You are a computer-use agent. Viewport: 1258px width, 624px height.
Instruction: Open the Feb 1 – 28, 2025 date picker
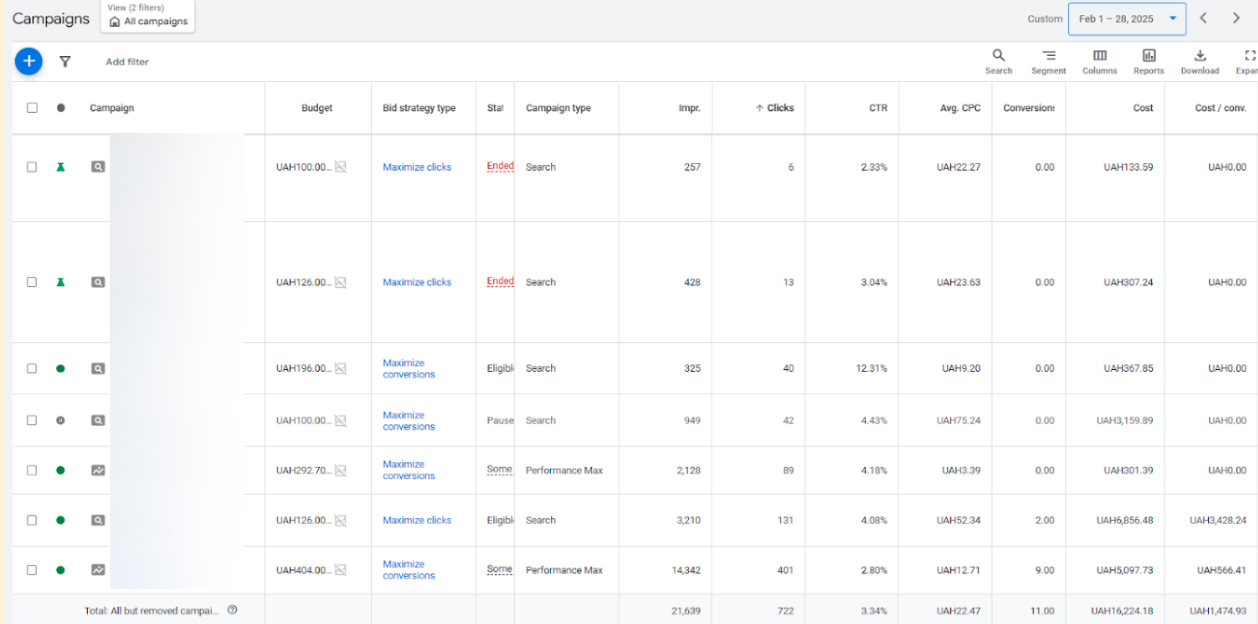coord(1127,19)
